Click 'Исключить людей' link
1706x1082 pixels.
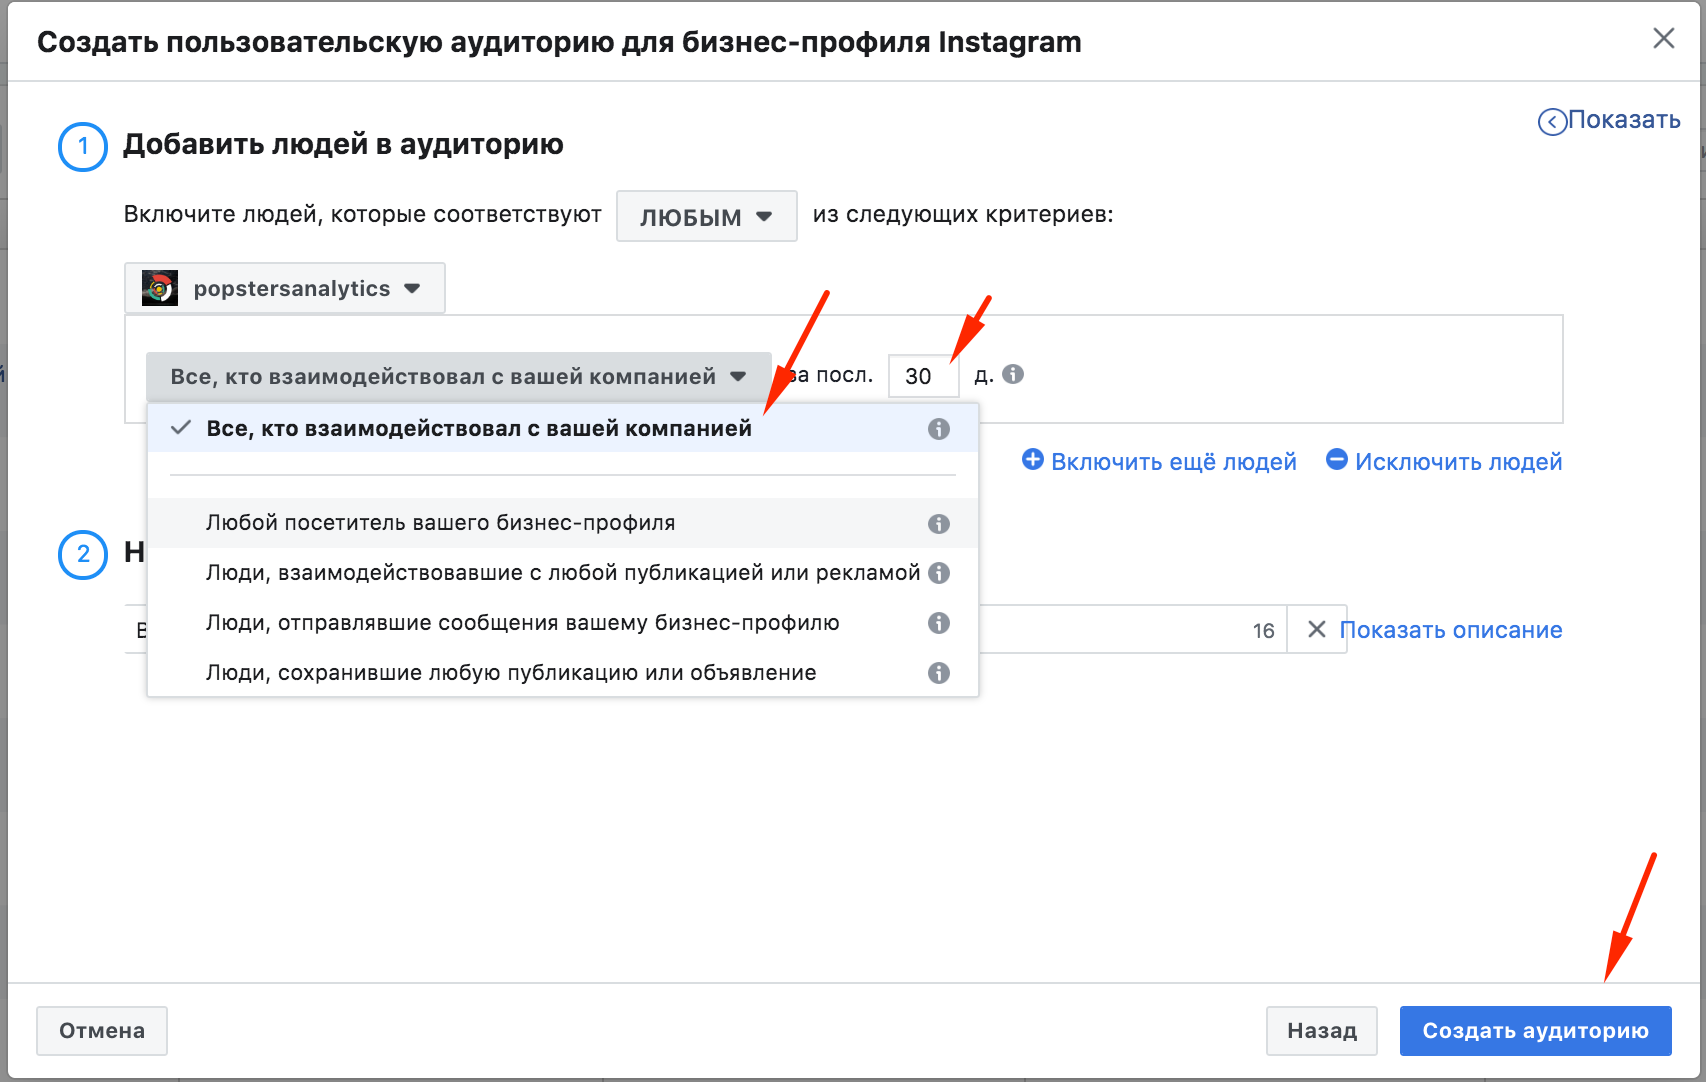coord(1444,461)
